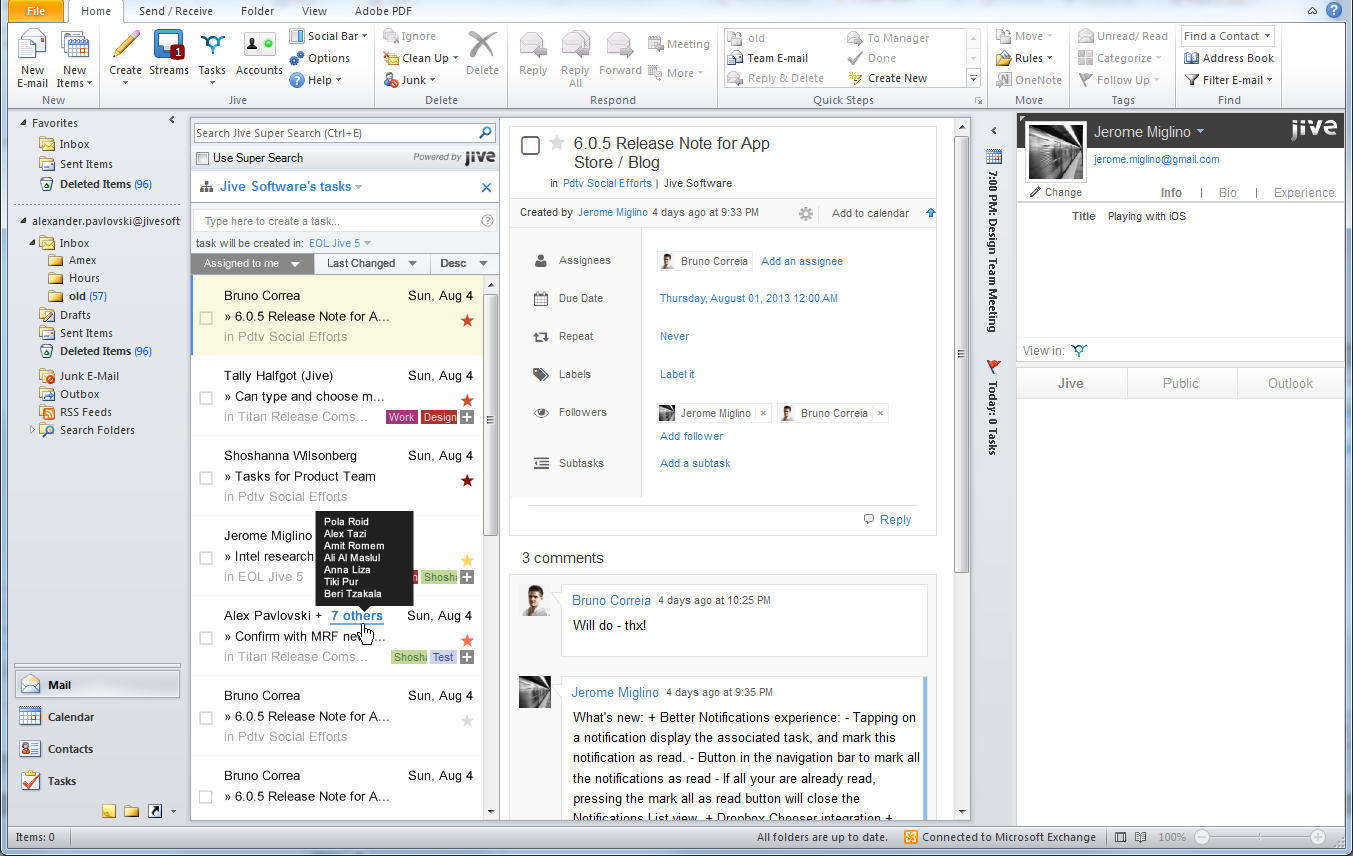
Task: Open the File tab
Action: (x=35, y=11)
